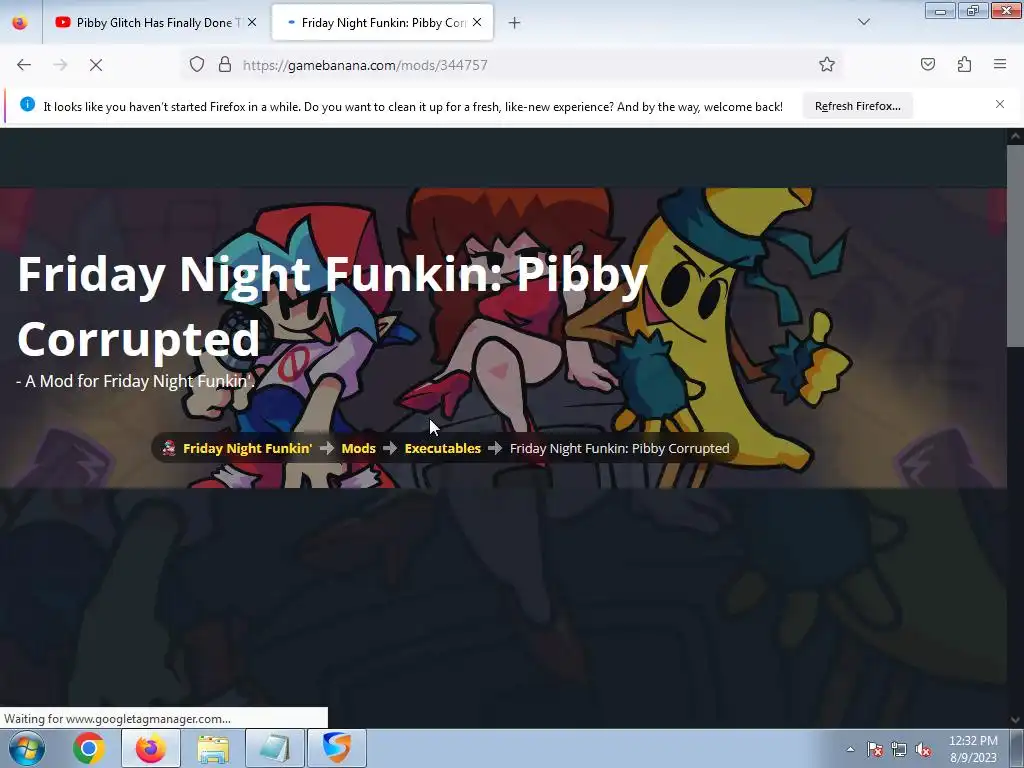Open the Firefox hamburger application menu
The width and height of the screenshot is (1024, 768).
[1000, 64]
